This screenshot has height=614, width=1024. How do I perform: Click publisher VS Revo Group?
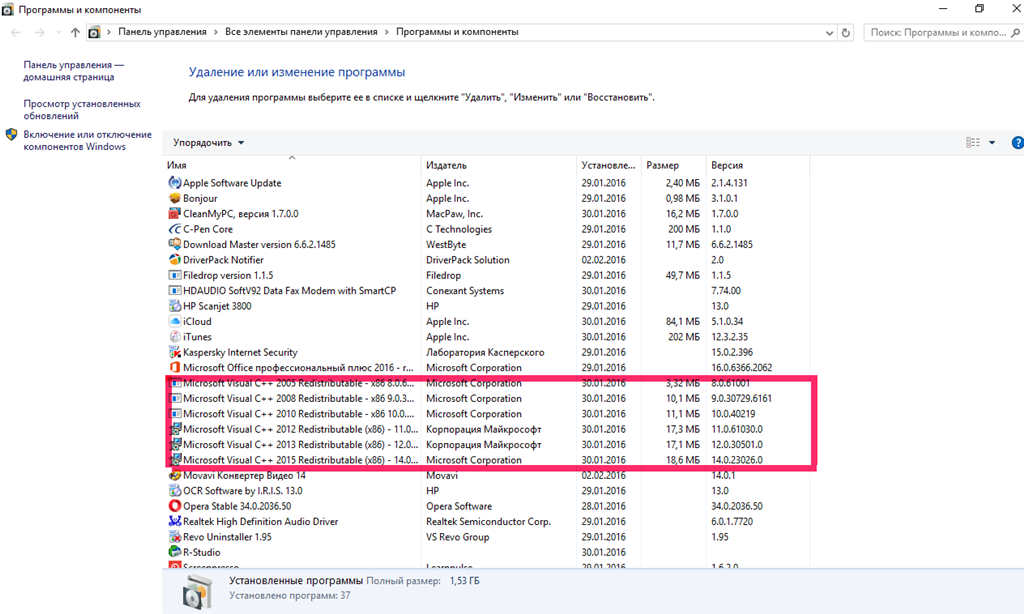pos(457,537)
